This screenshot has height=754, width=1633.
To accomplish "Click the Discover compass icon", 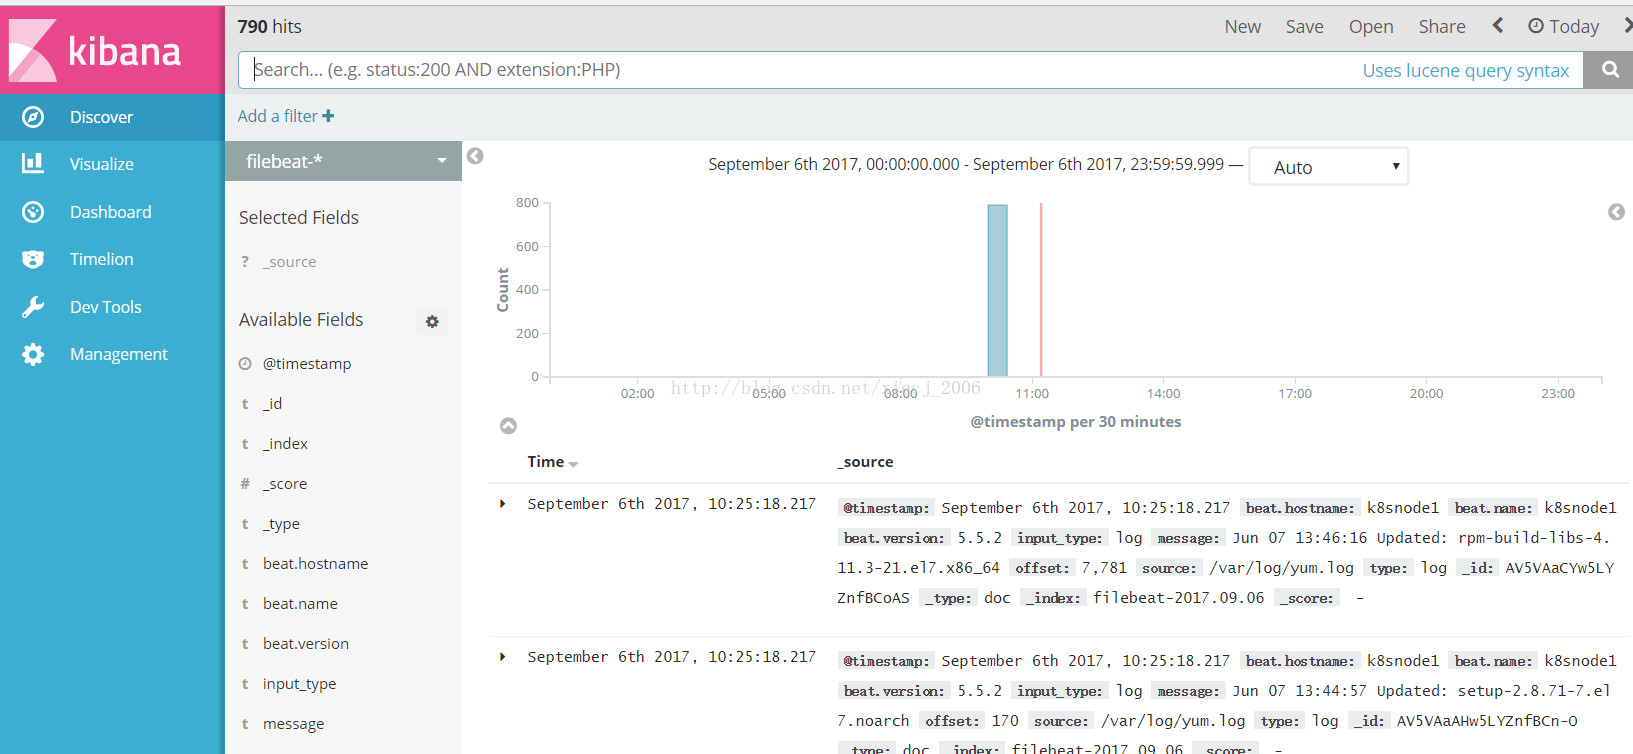I will [x=33, y=117].
